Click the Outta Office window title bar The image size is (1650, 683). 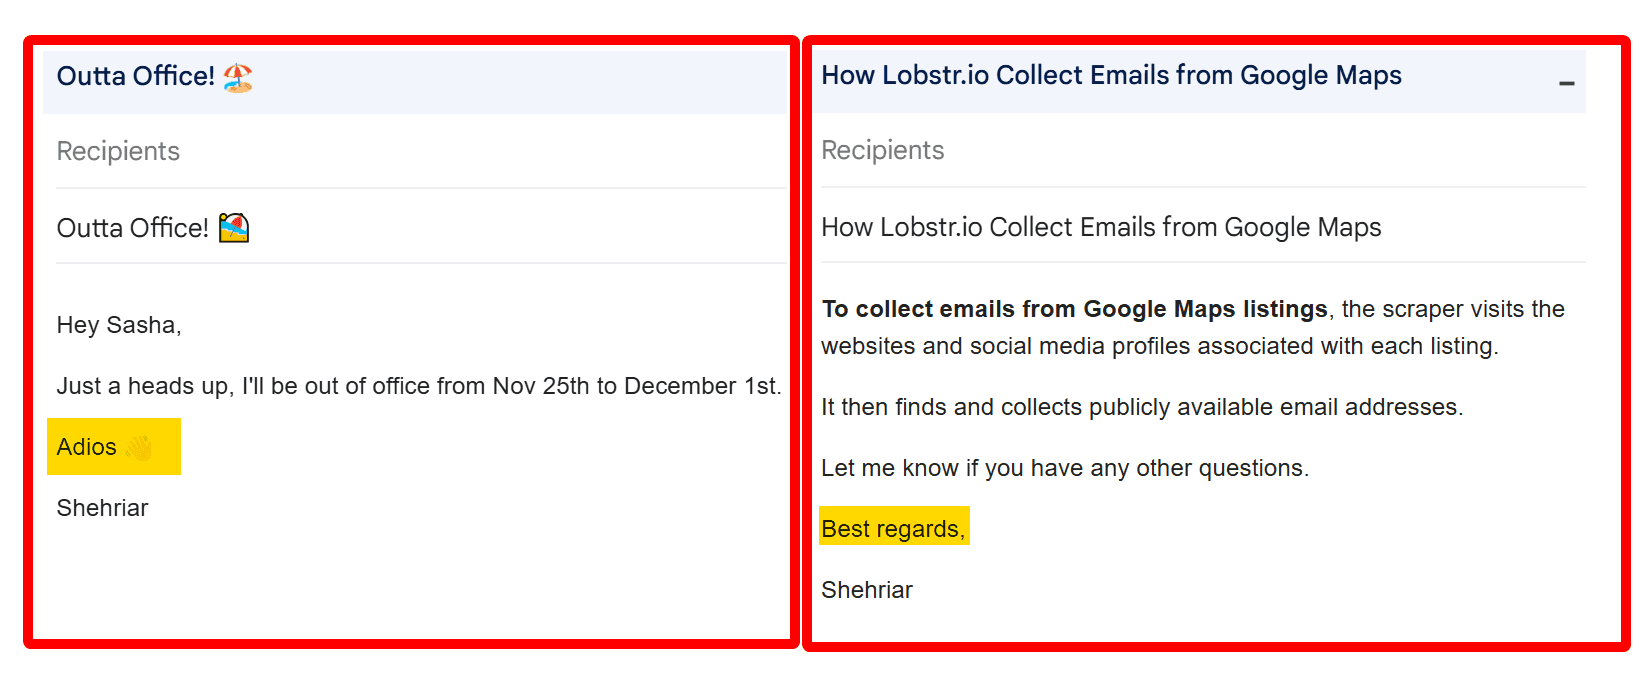point(500,80)
